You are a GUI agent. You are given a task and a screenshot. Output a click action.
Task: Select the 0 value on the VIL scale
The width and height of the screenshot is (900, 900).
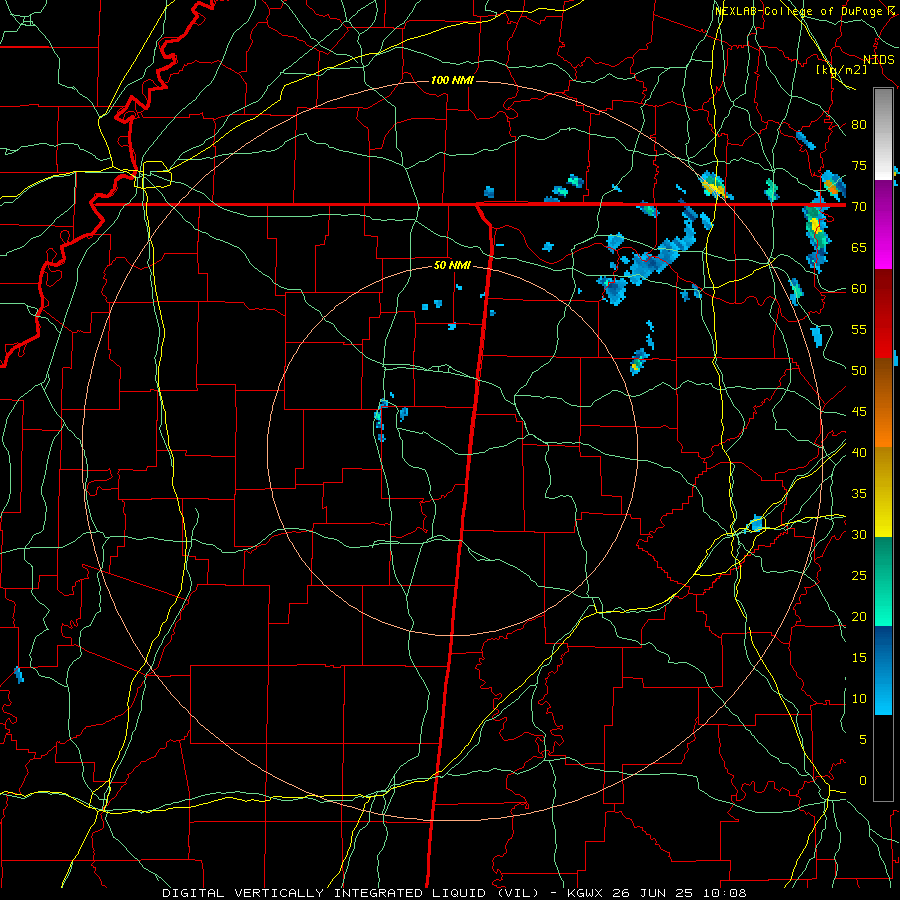pos(863,781)
